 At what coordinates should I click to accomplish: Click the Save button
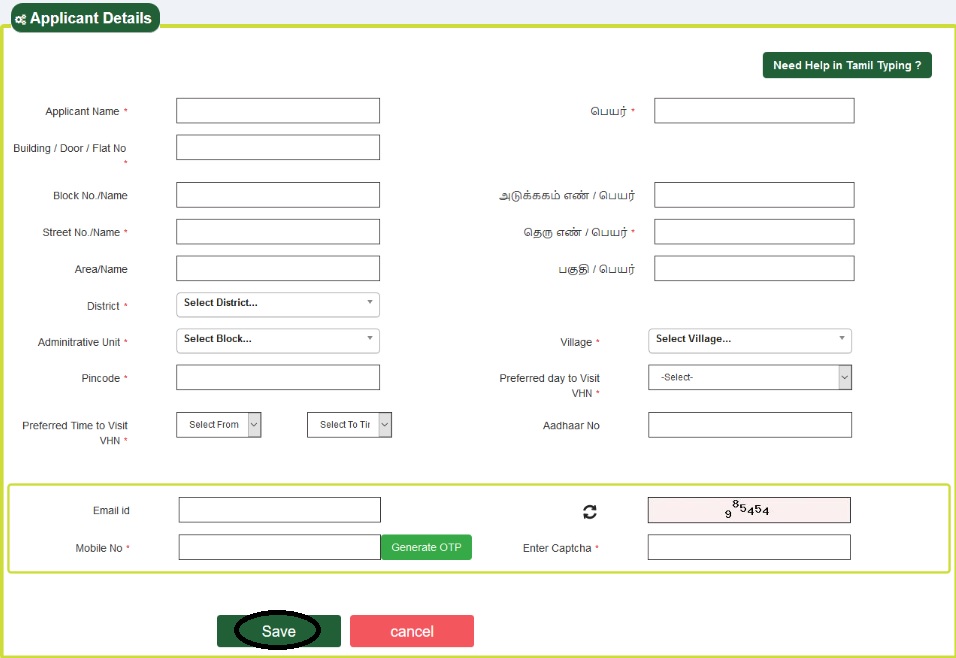coord(279,631)
